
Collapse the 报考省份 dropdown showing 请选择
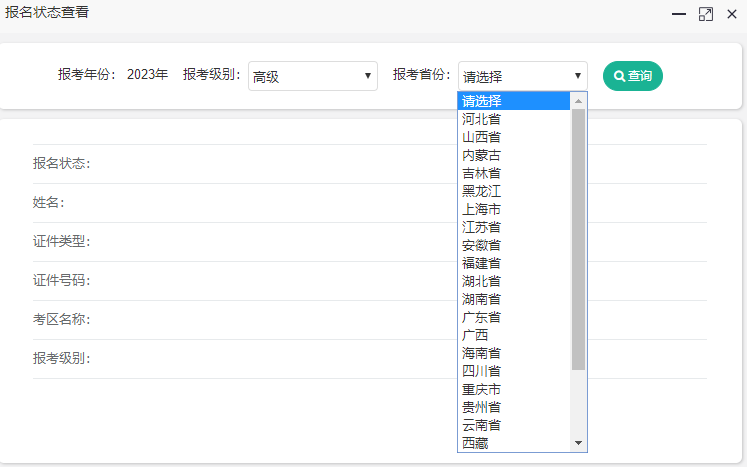[x=522, y=76]
